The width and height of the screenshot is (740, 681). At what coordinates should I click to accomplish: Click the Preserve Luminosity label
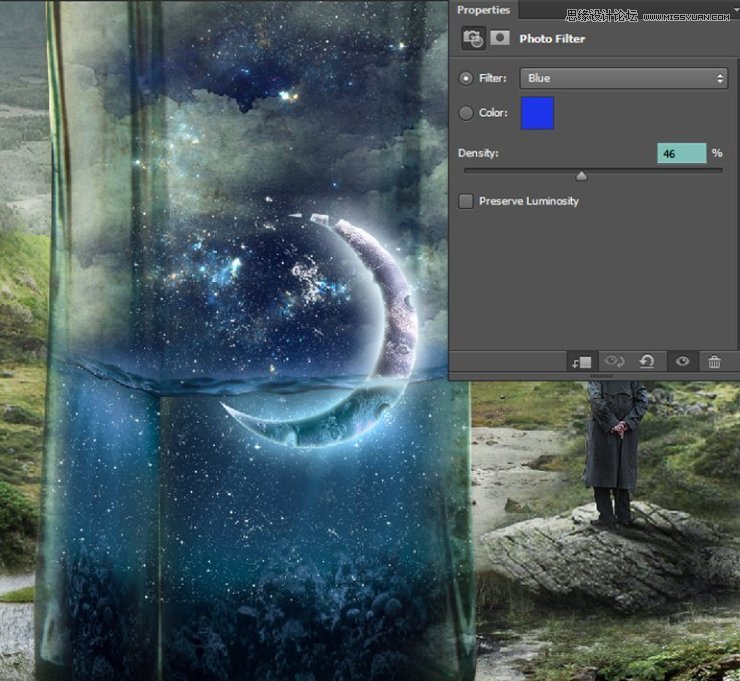coord(529,201)
